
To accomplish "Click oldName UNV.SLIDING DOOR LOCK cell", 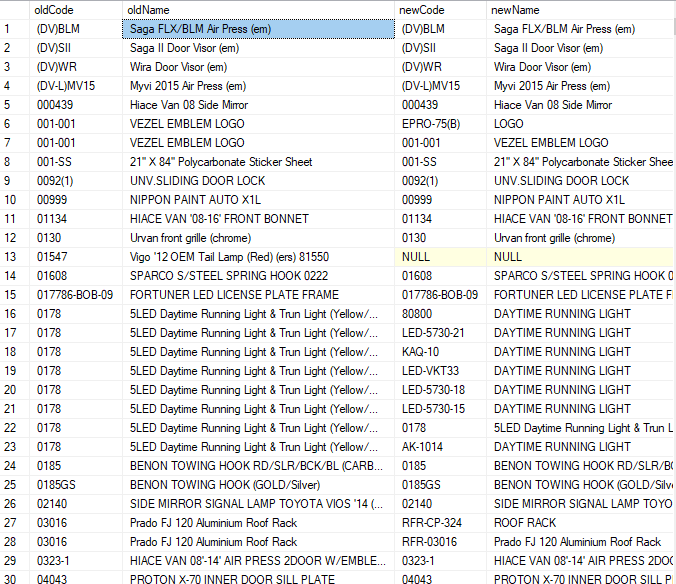I will pos(258,181).
